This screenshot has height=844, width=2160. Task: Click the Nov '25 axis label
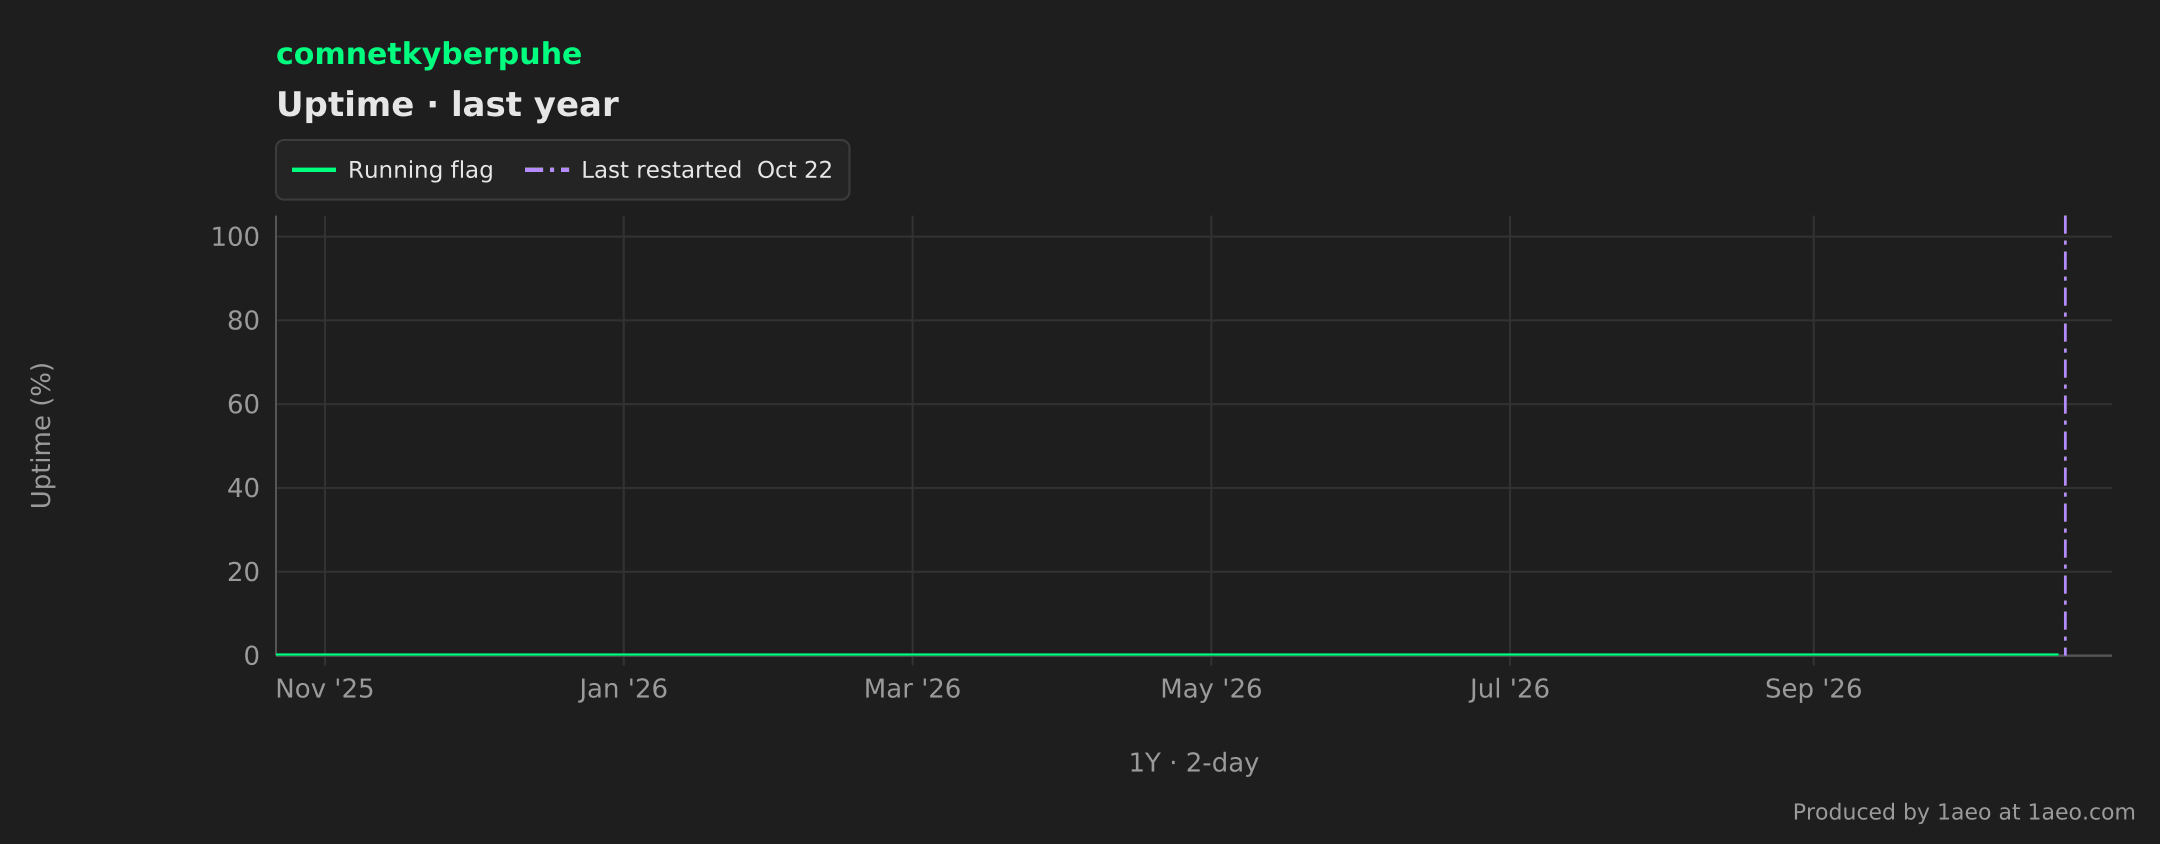click(x=325, y=689)
